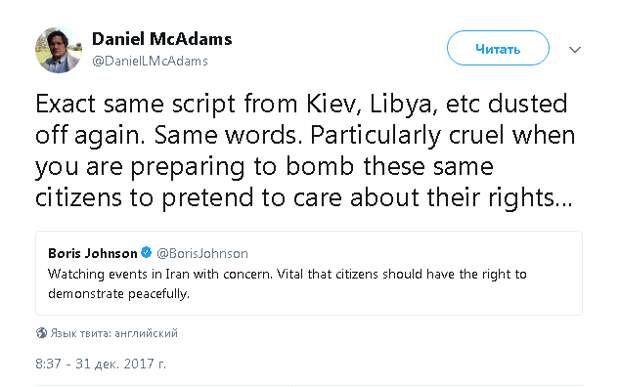Open Daniel McAdams profile avatar
620x387 pixels.
point(59,50)
